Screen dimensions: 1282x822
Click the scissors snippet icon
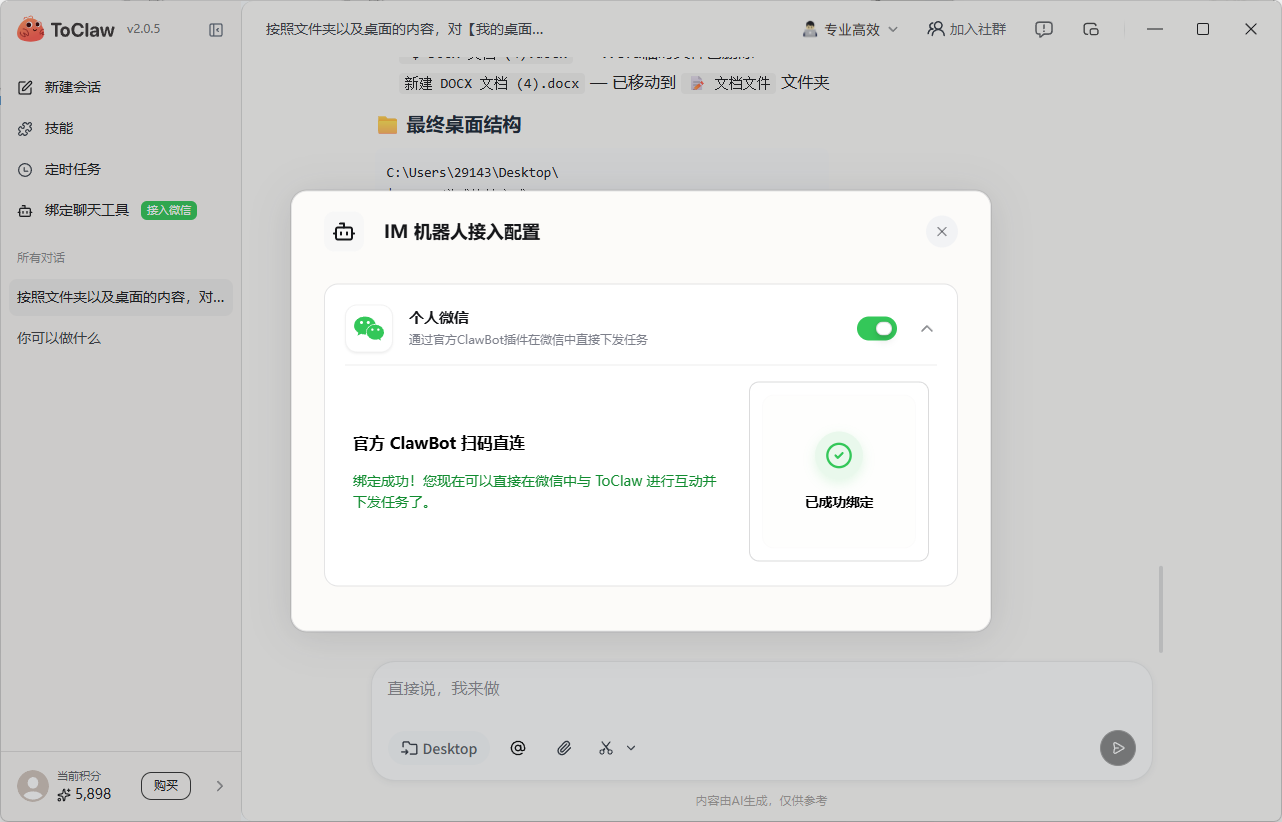(x=604, y=748)
